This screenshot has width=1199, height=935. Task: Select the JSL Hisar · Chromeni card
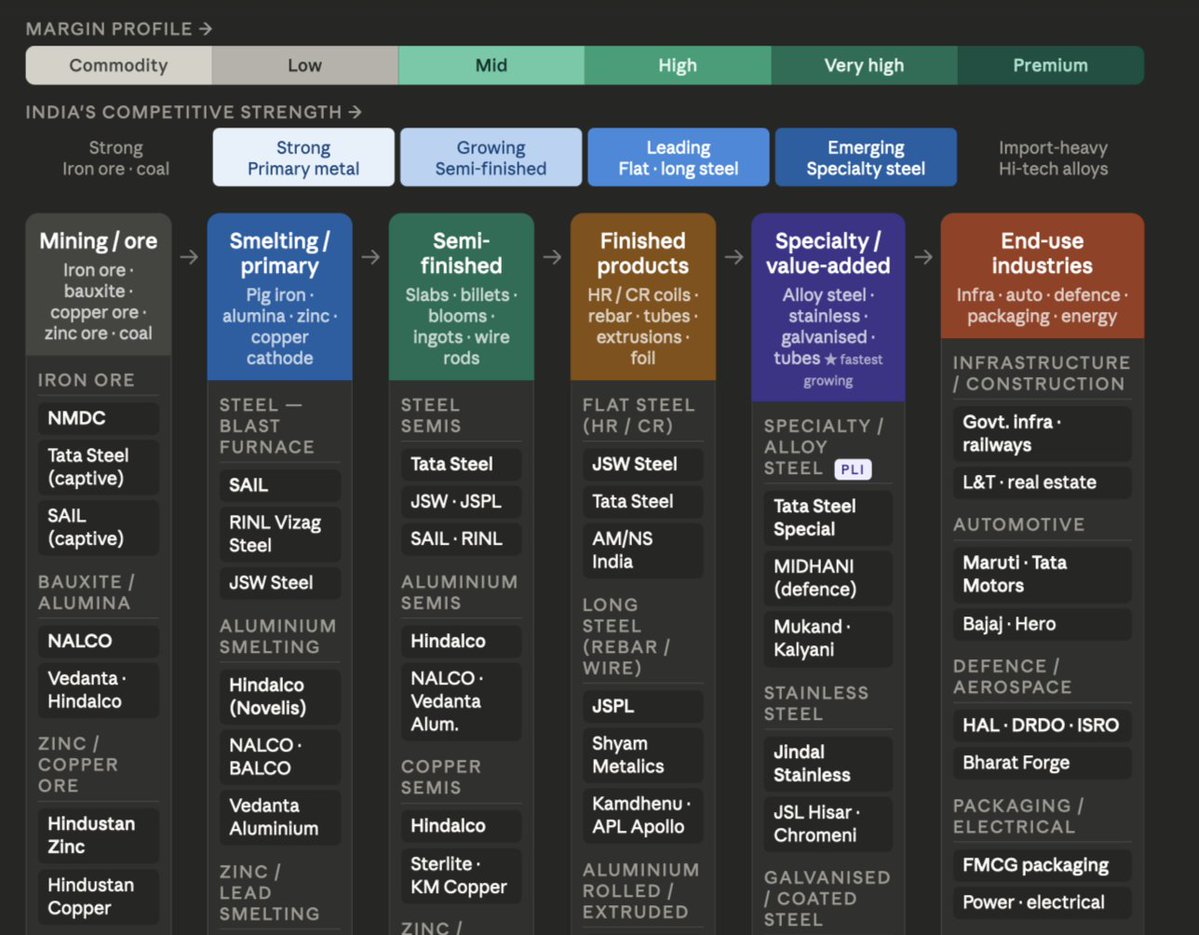coord(828,825)
